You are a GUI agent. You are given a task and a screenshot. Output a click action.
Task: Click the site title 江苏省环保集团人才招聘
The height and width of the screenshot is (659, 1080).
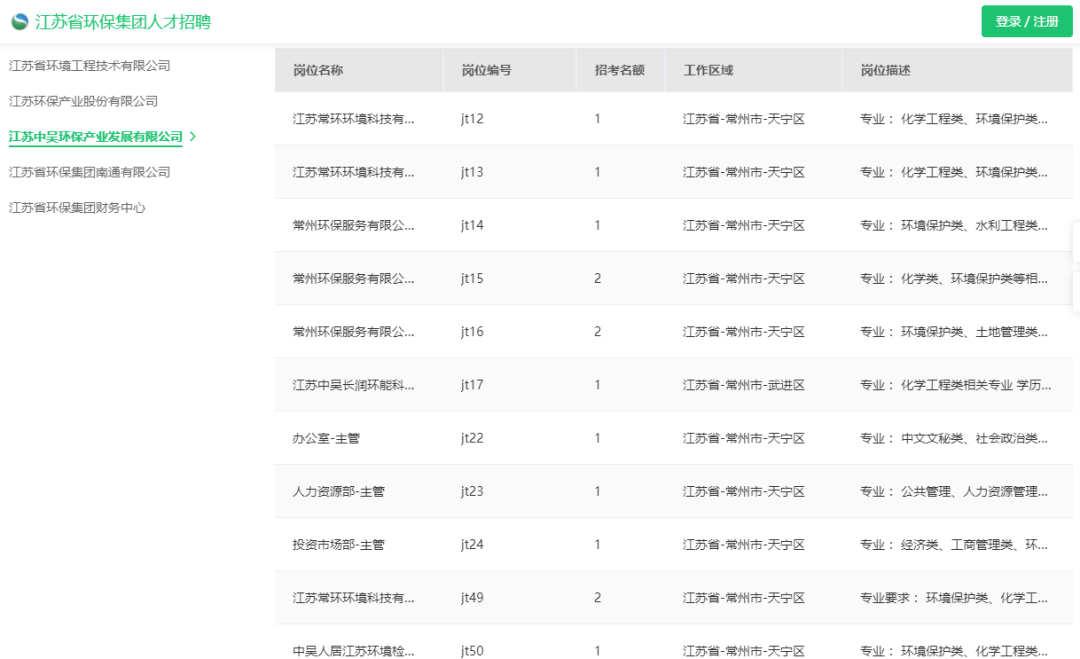coord(123,22)
